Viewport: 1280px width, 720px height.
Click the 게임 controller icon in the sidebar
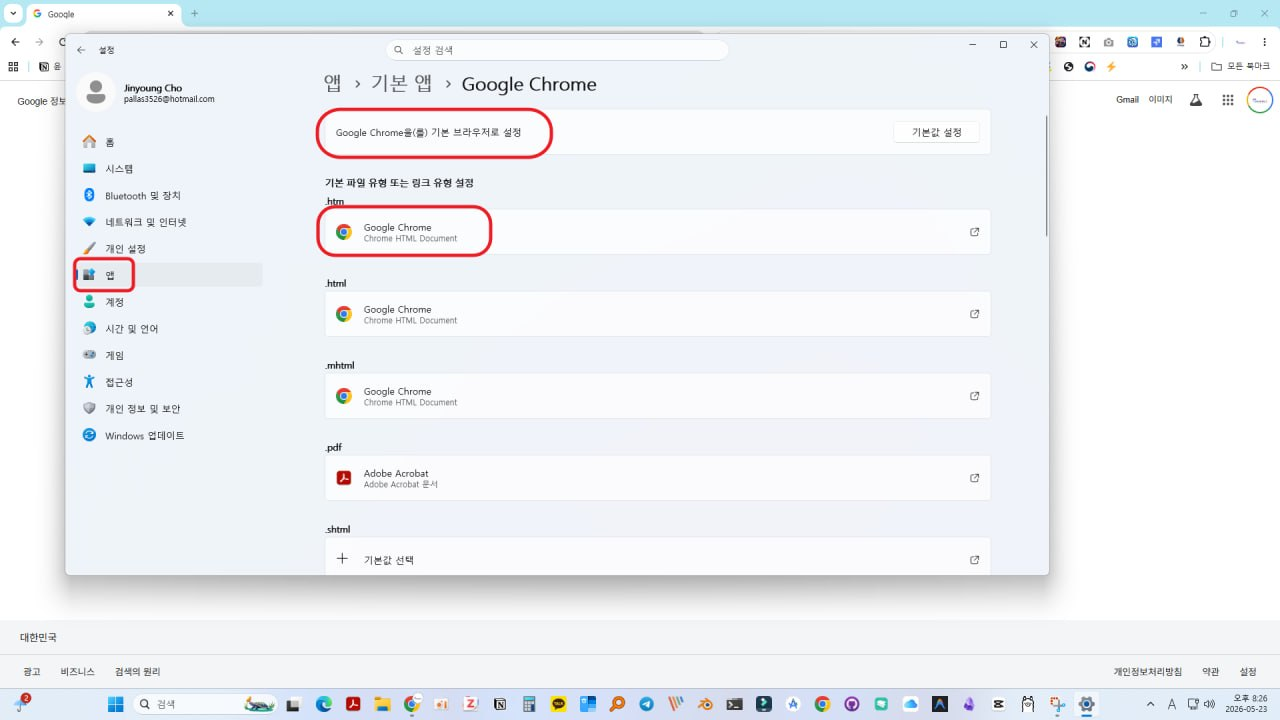[x=89, y=355]
